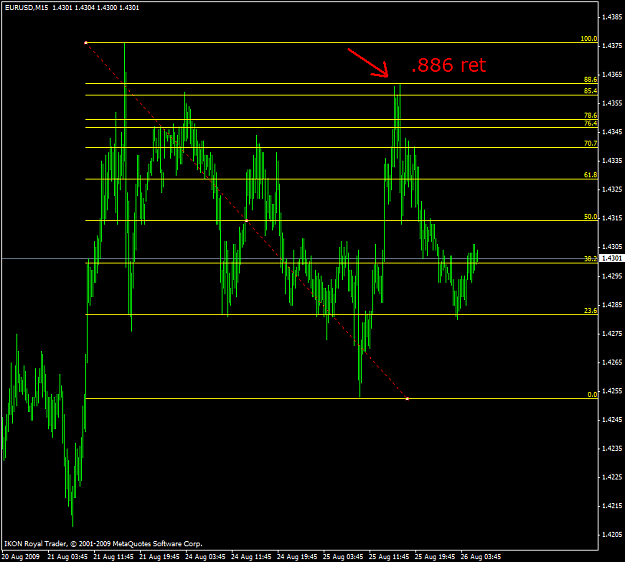Click price axis value 1.4355
The width and height of the screenshot is (625, 562).
(612, 103)
